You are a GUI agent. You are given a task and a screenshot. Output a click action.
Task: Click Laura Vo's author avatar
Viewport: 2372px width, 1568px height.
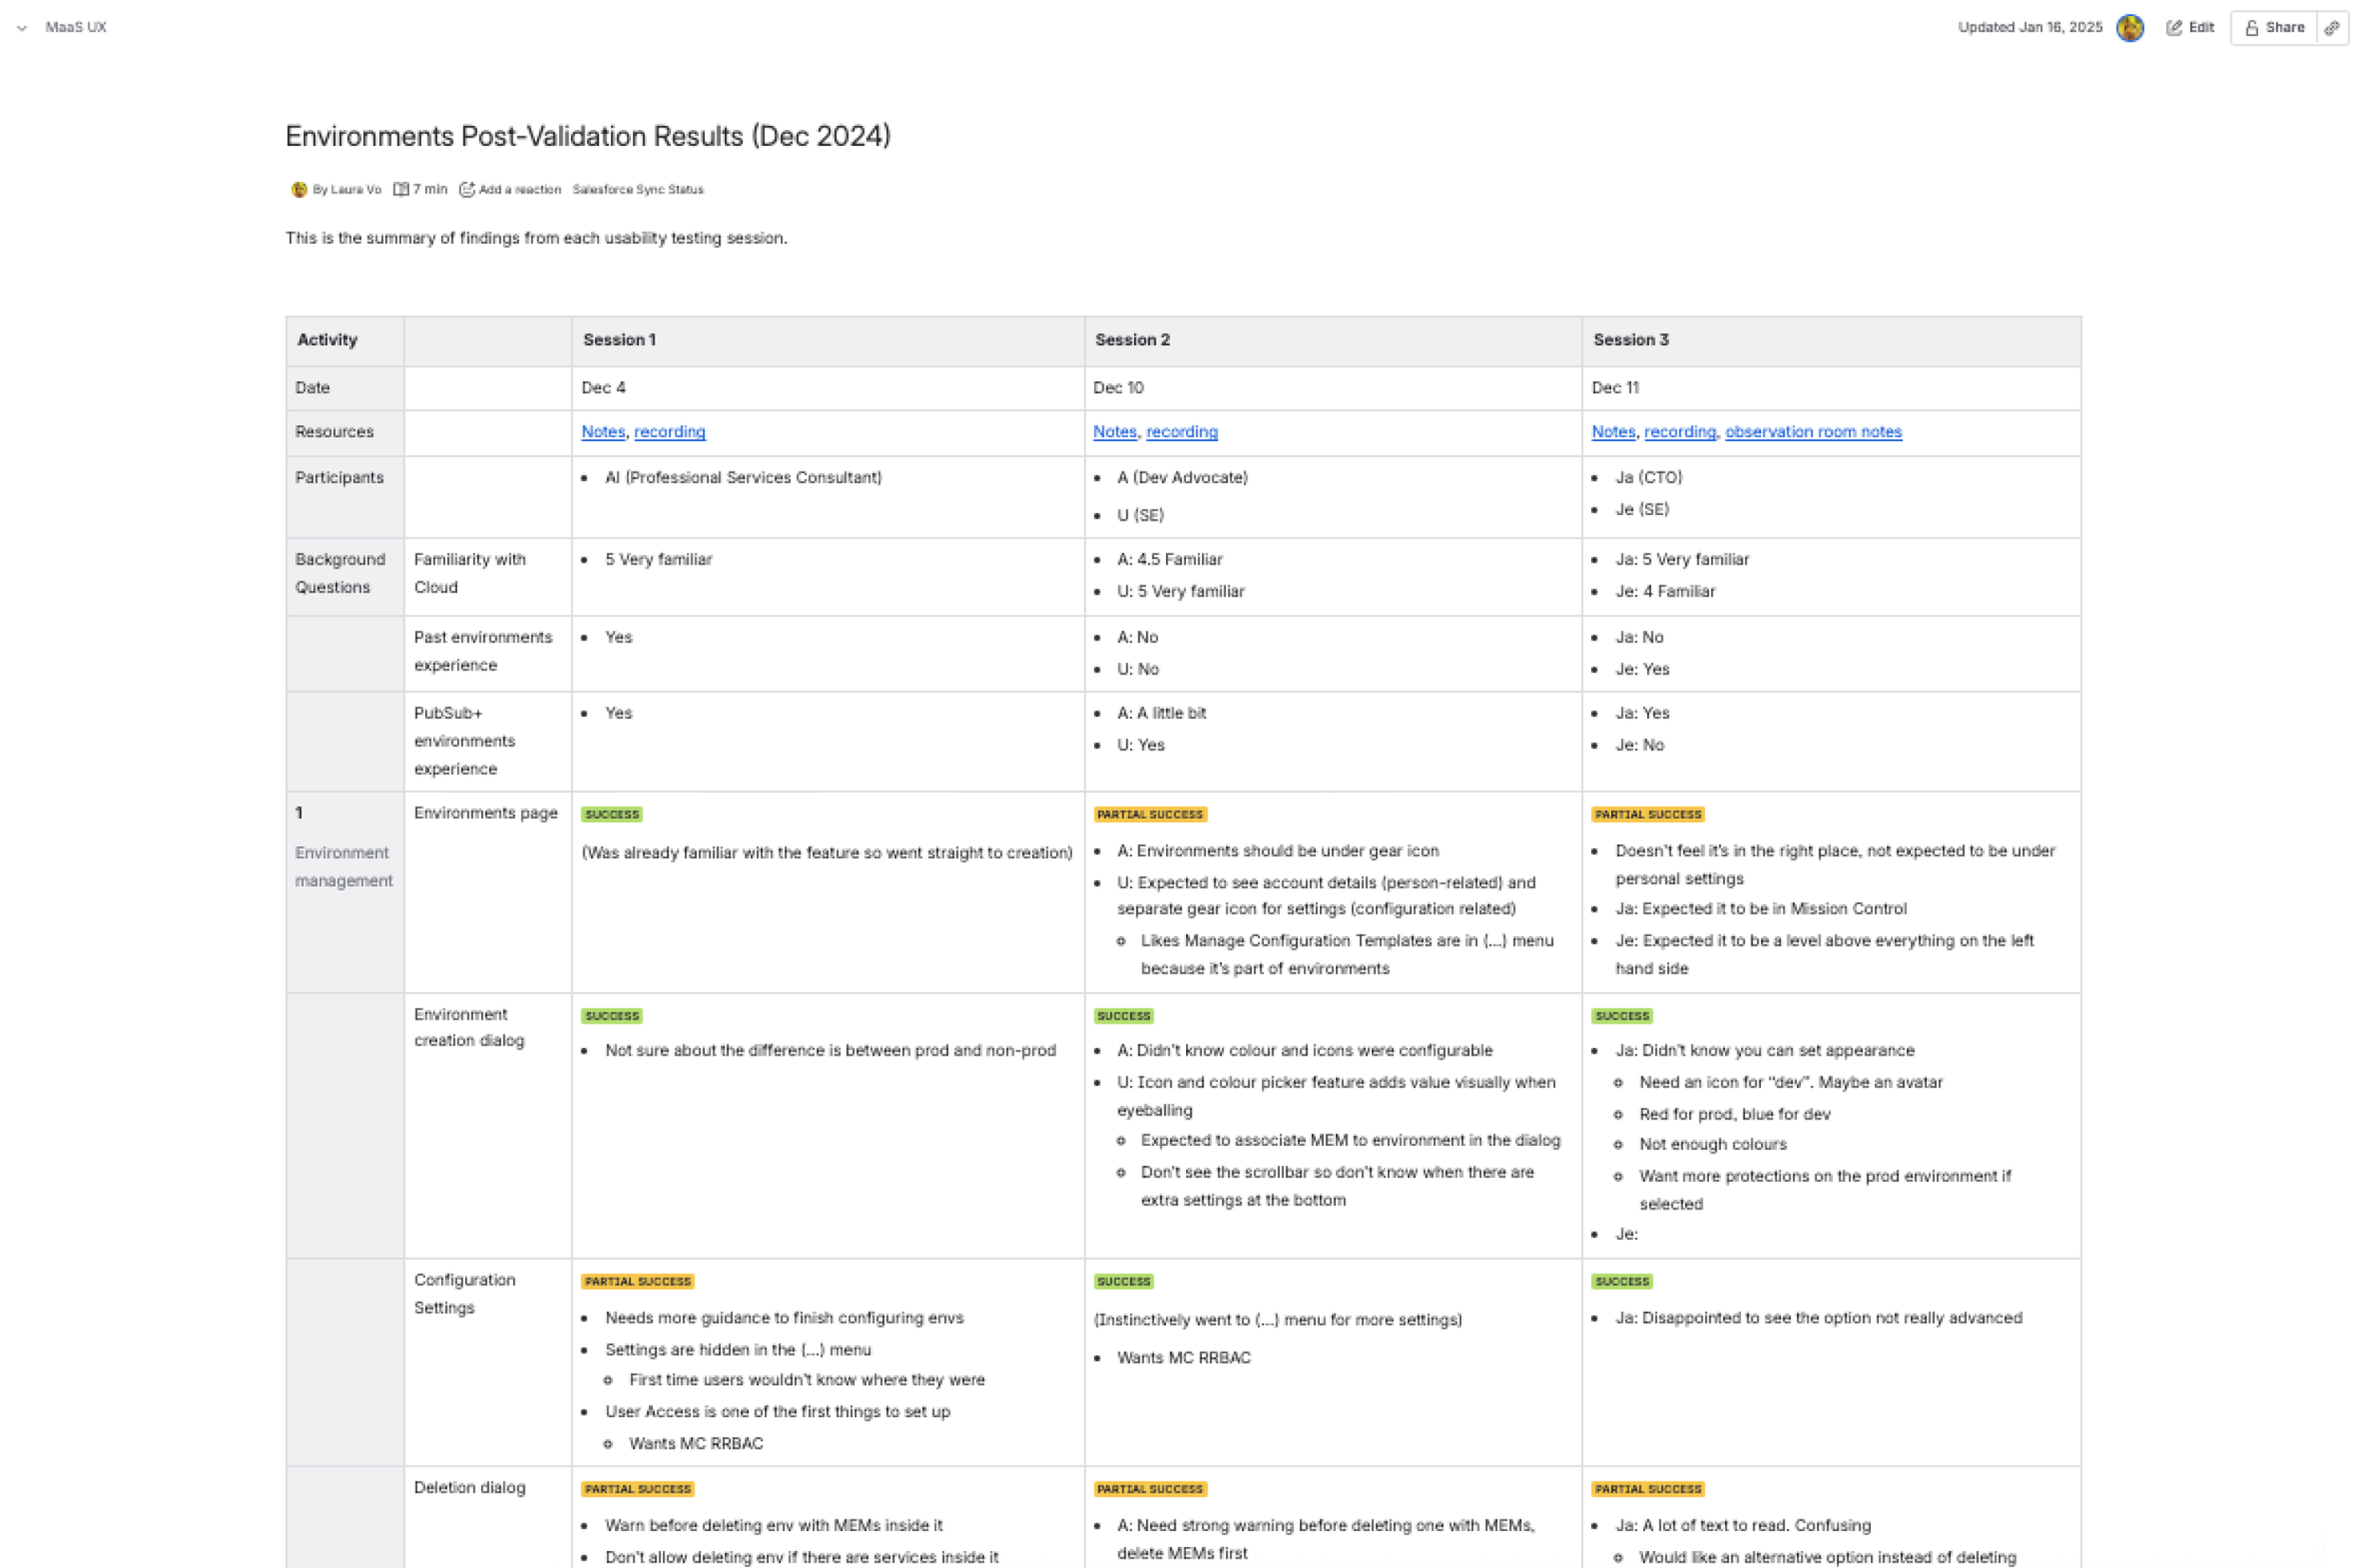click(x=298, y=190)
